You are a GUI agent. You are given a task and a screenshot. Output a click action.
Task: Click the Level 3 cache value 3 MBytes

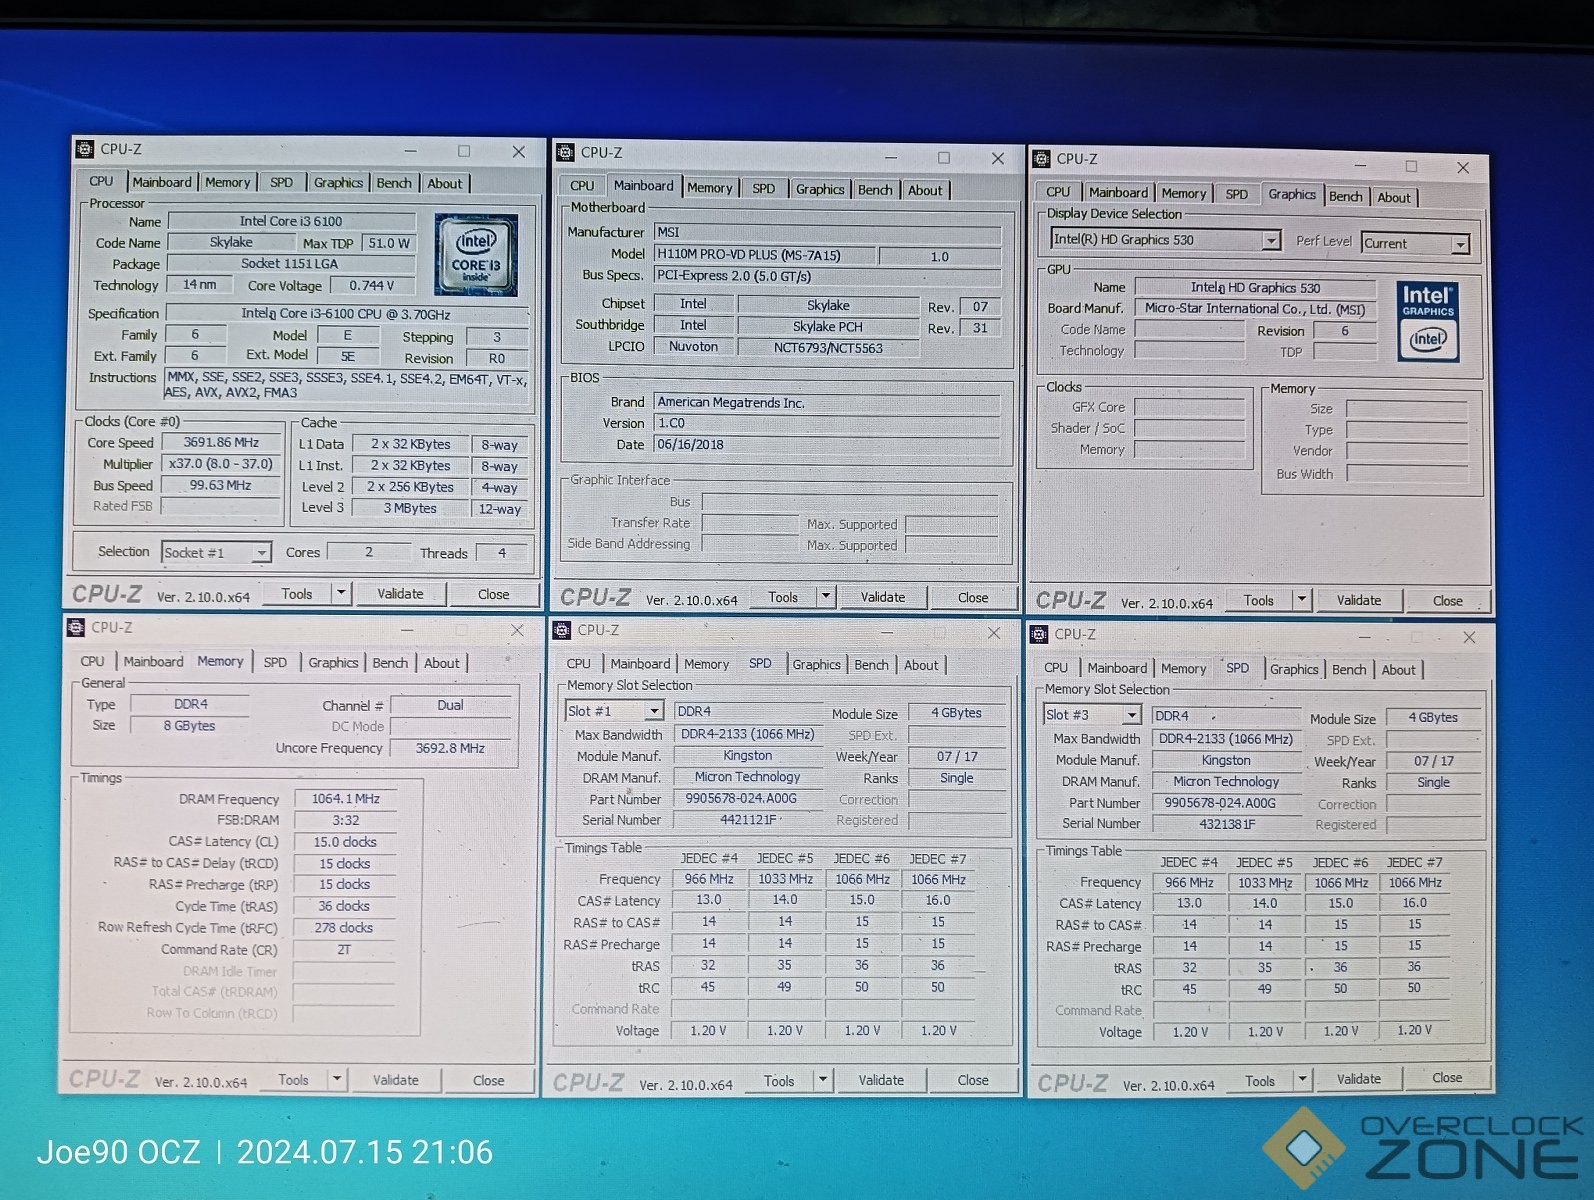(410, 508)
